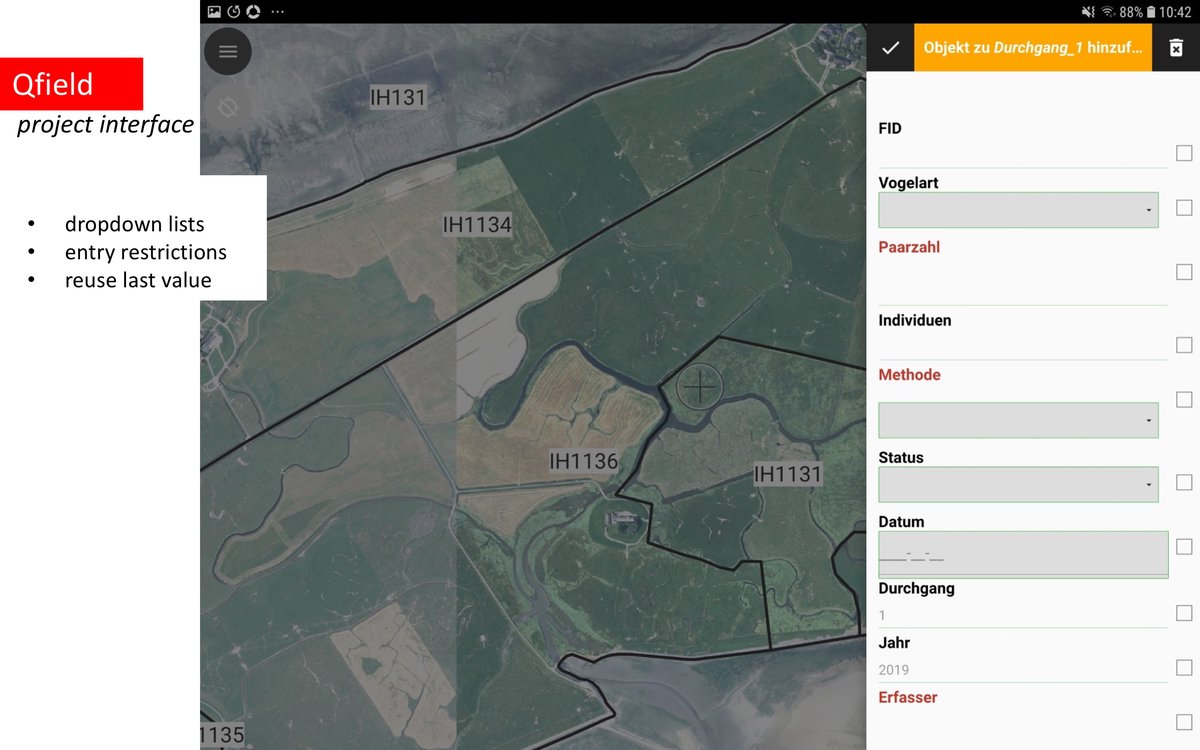The height and width of the screenshot is (750, 1200).
Task: Tap the muted sound status icon
Action: click(1088, 12)
